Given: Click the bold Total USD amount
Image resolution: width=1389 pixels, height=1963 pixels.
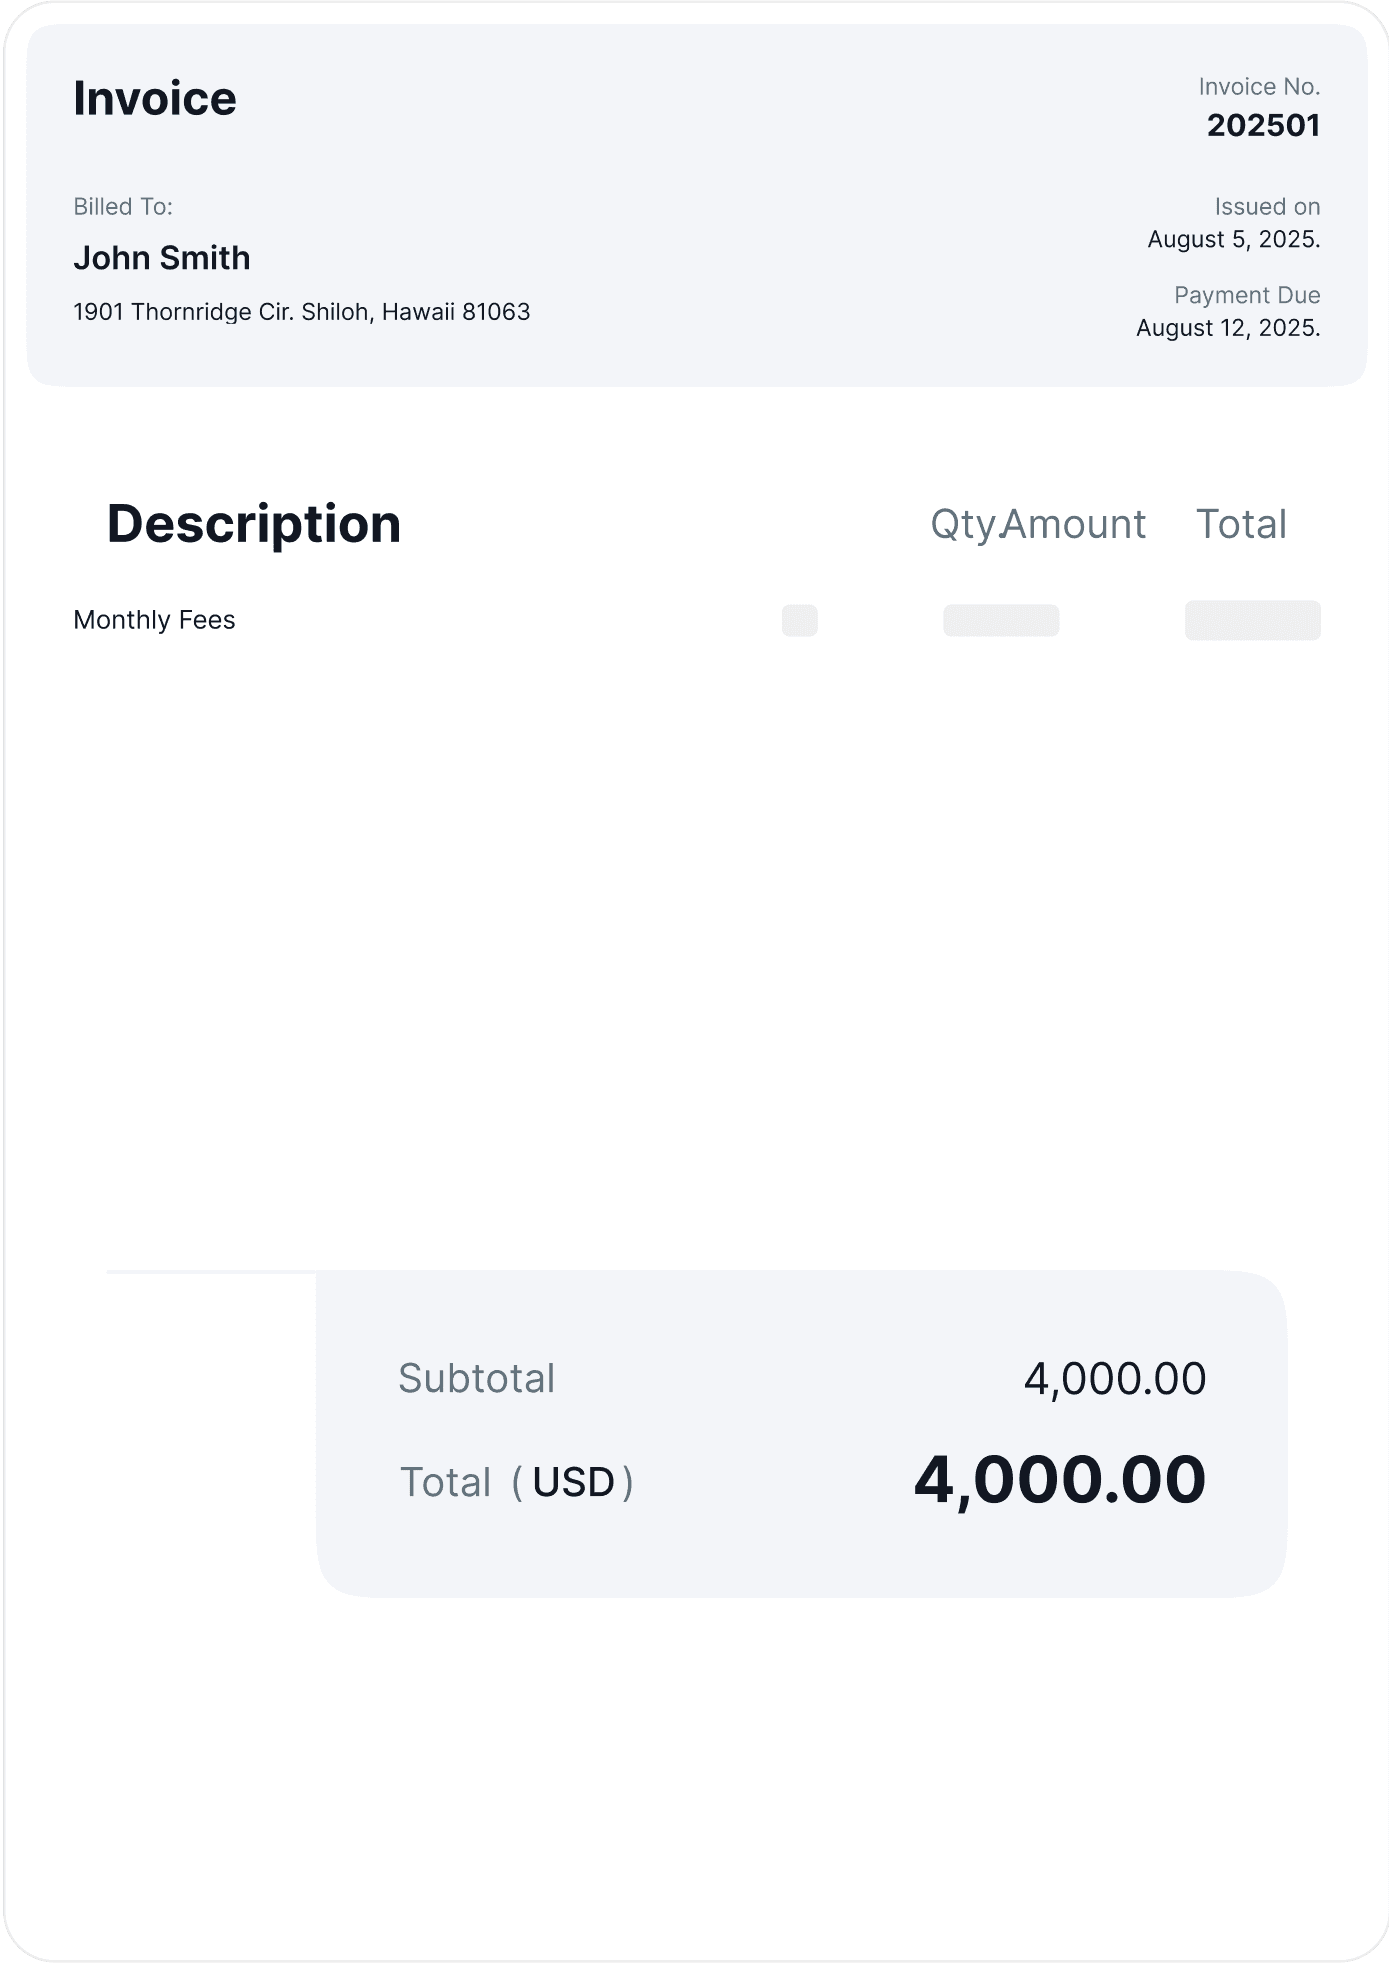Looking at the screenshot, I should coord(1060,1481).
